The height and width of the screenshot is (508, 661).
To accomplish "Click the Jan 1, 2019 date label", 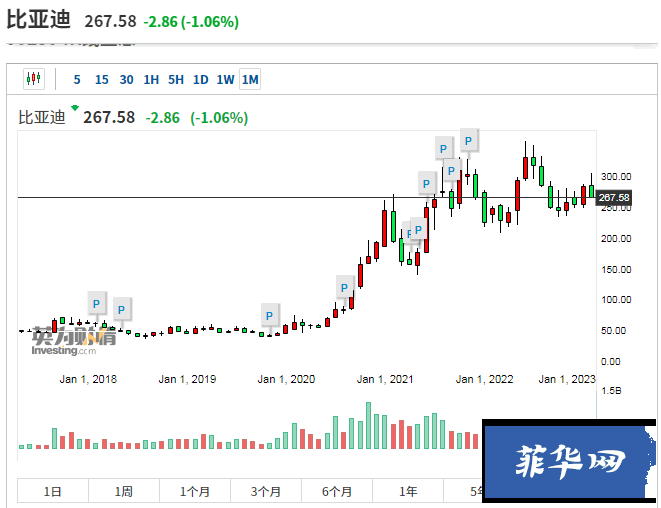I will [187, 379].
